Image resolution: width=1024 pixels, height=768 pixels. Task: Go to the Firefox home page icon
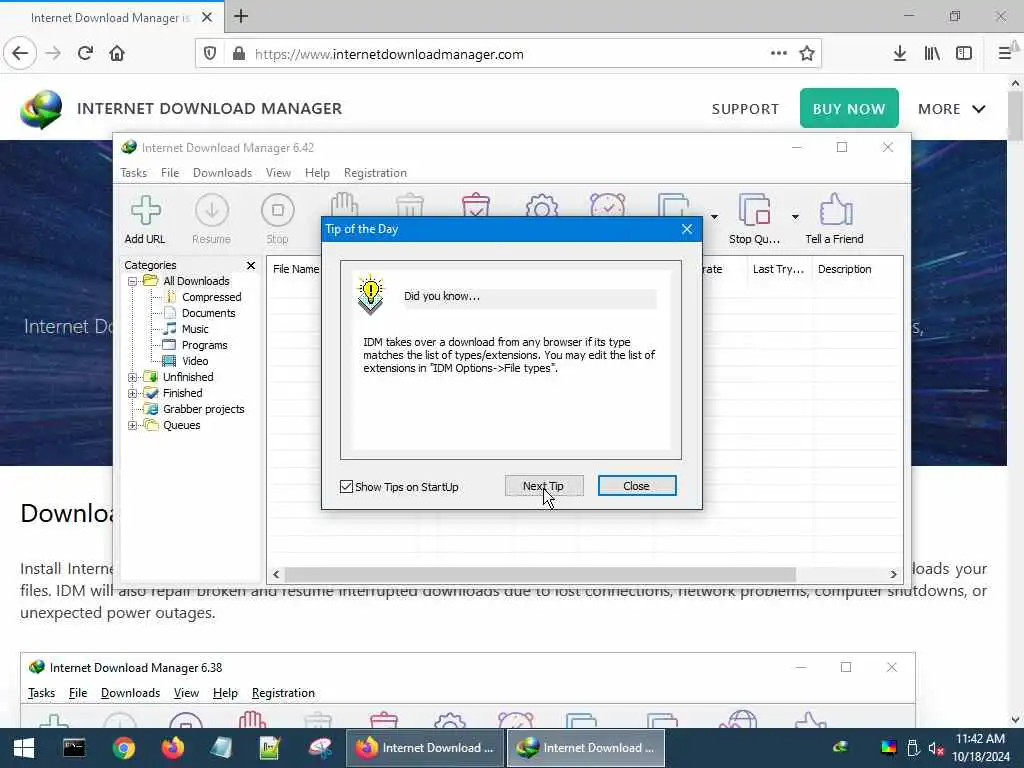(x=117, y=54)
